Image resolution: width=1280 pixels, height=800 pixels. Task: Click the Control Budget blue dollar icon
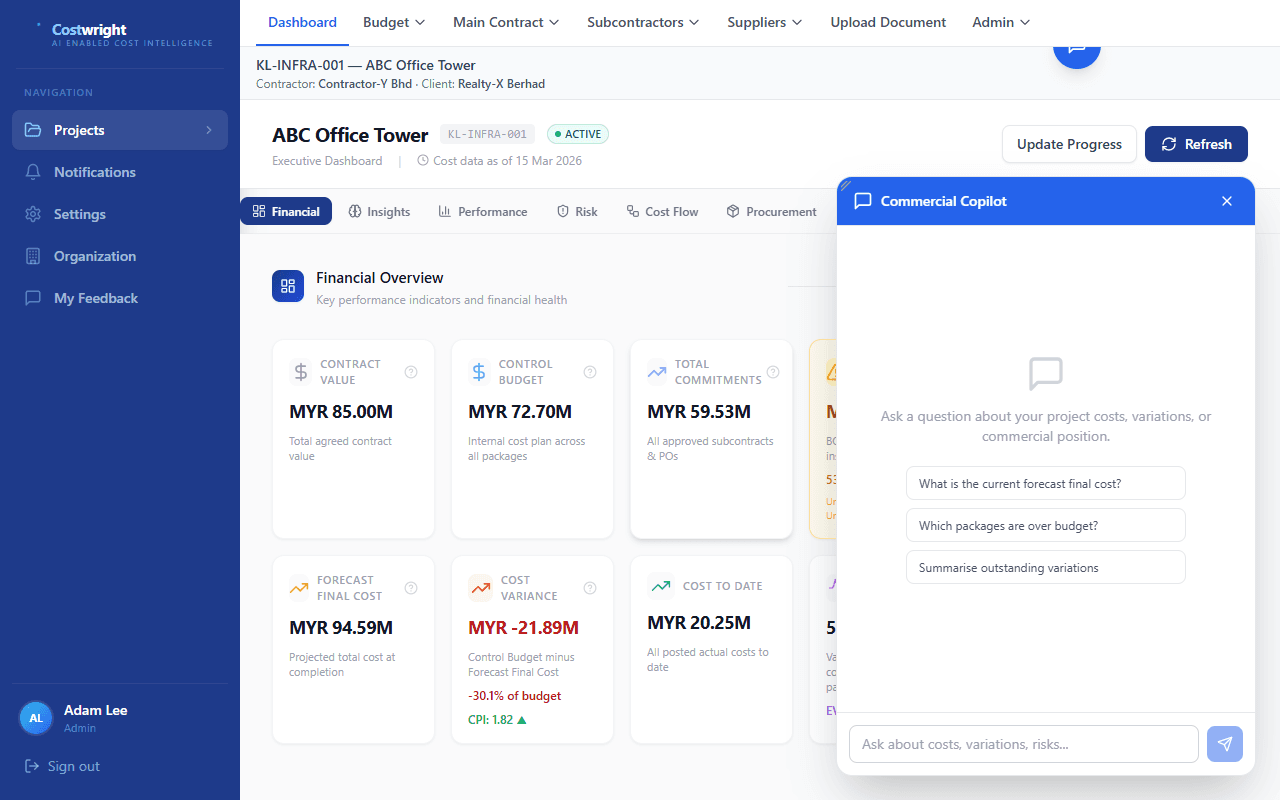click(479, 372)
